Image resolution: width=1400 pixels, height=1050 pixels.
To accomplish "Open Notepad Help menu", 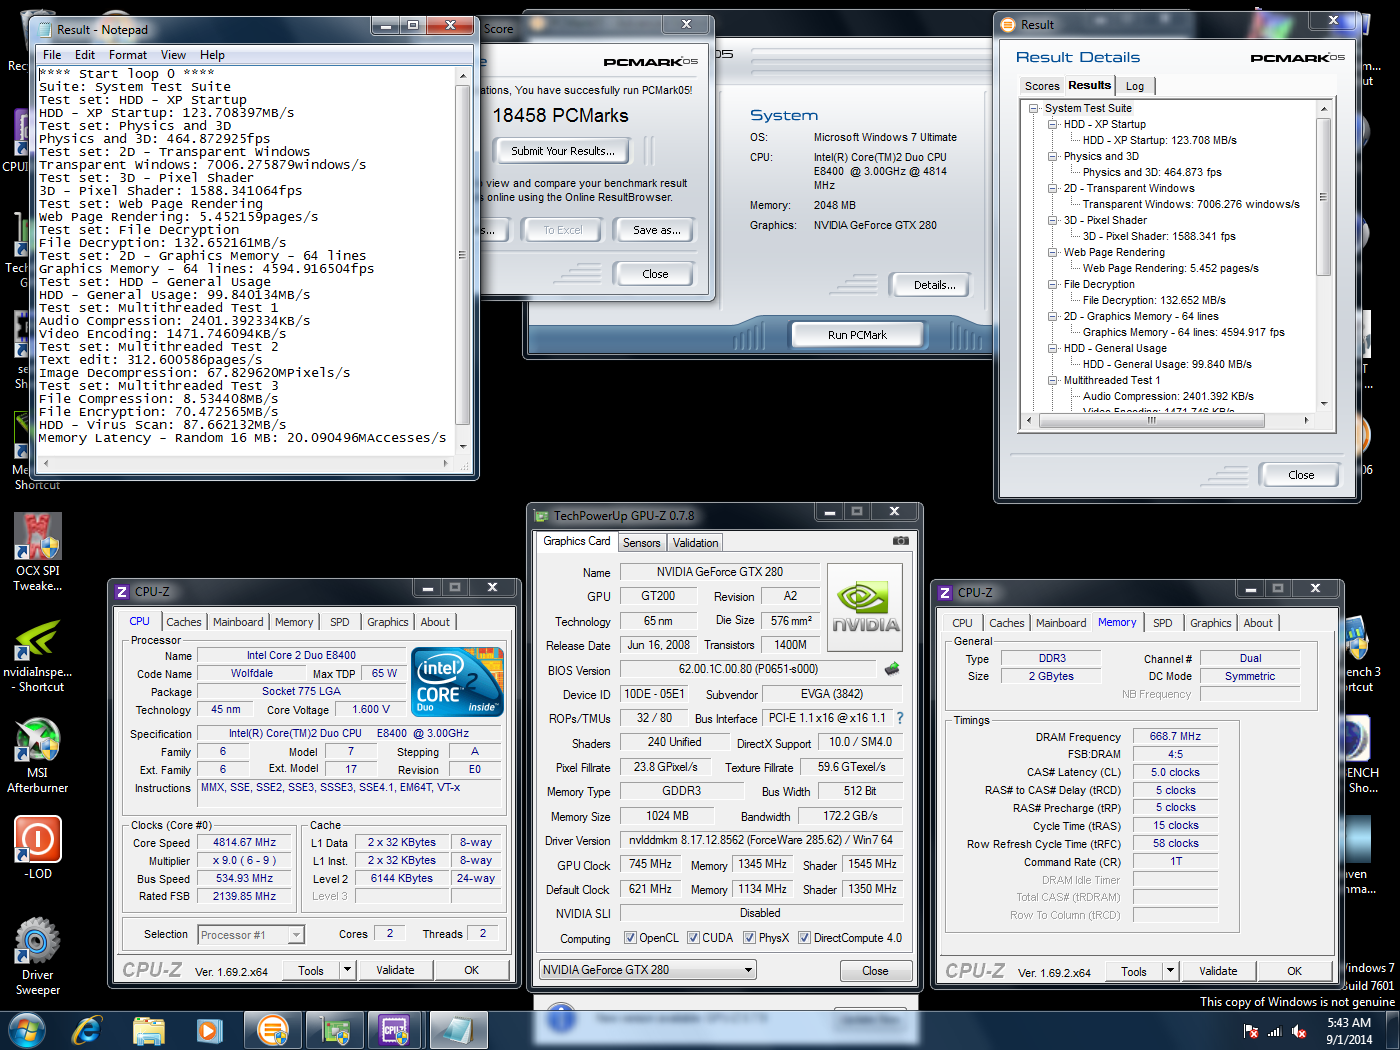I will coord(212,55).
